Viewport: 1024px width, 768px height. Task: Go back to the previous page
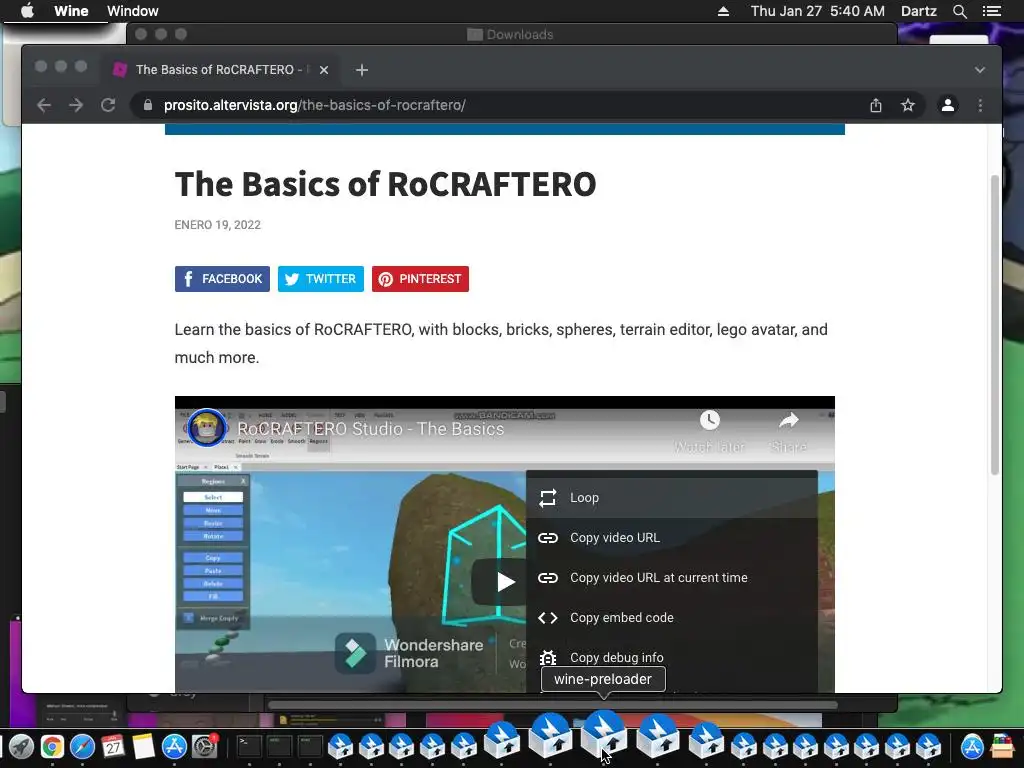[x=44, y=105]
